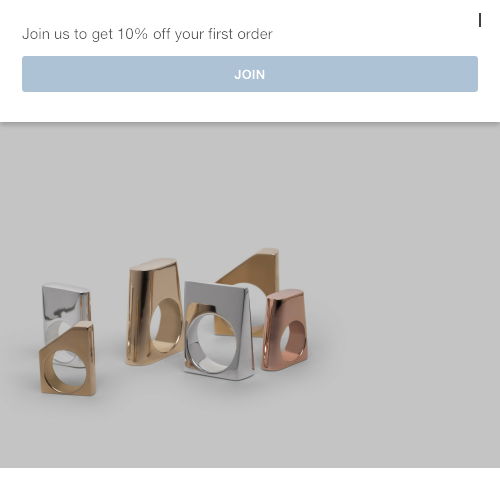Select the rose gold ring in photo
This screenshot has width=500, height=500.
284,330
